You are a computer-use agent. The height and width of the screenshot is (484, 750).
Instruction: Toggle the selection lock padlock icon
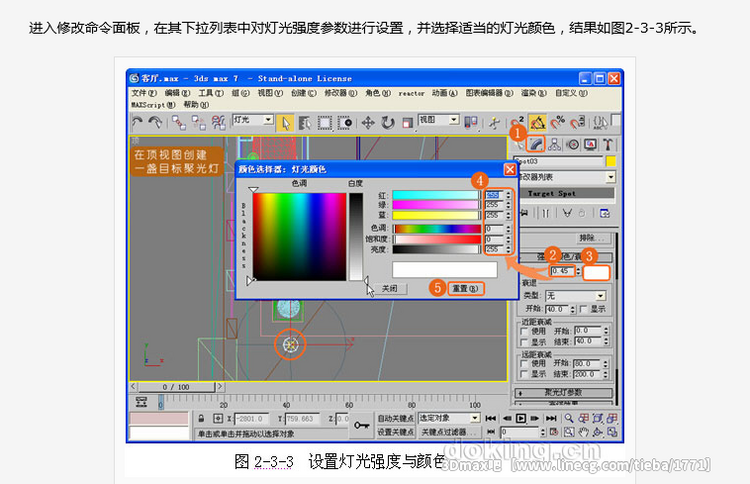click(202, 418)
